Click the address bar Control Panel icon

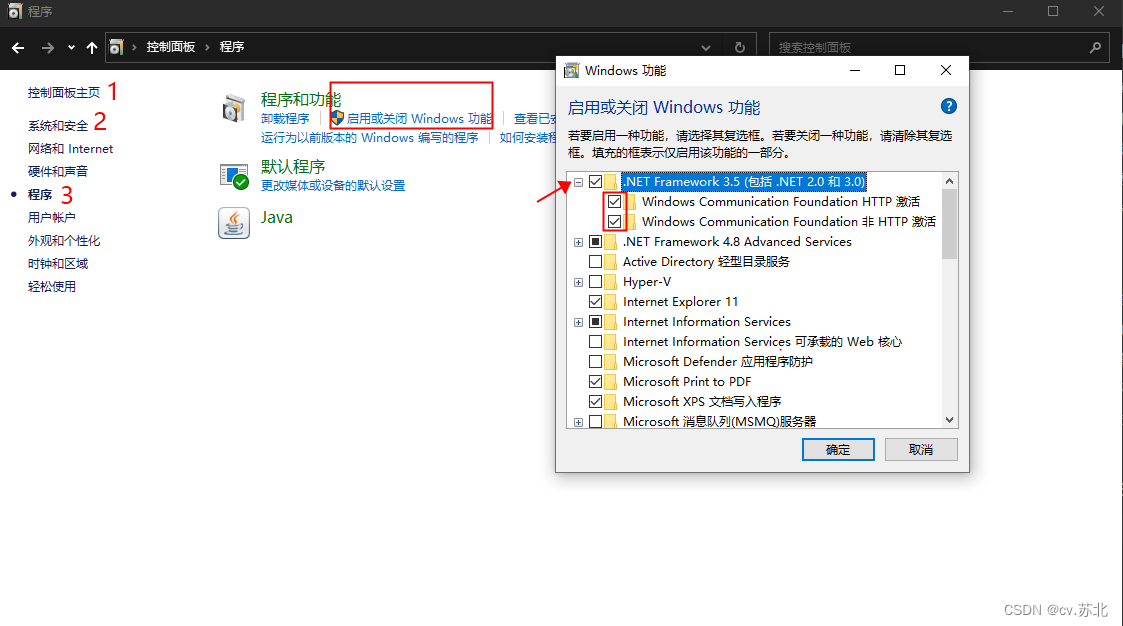(116, 47)
